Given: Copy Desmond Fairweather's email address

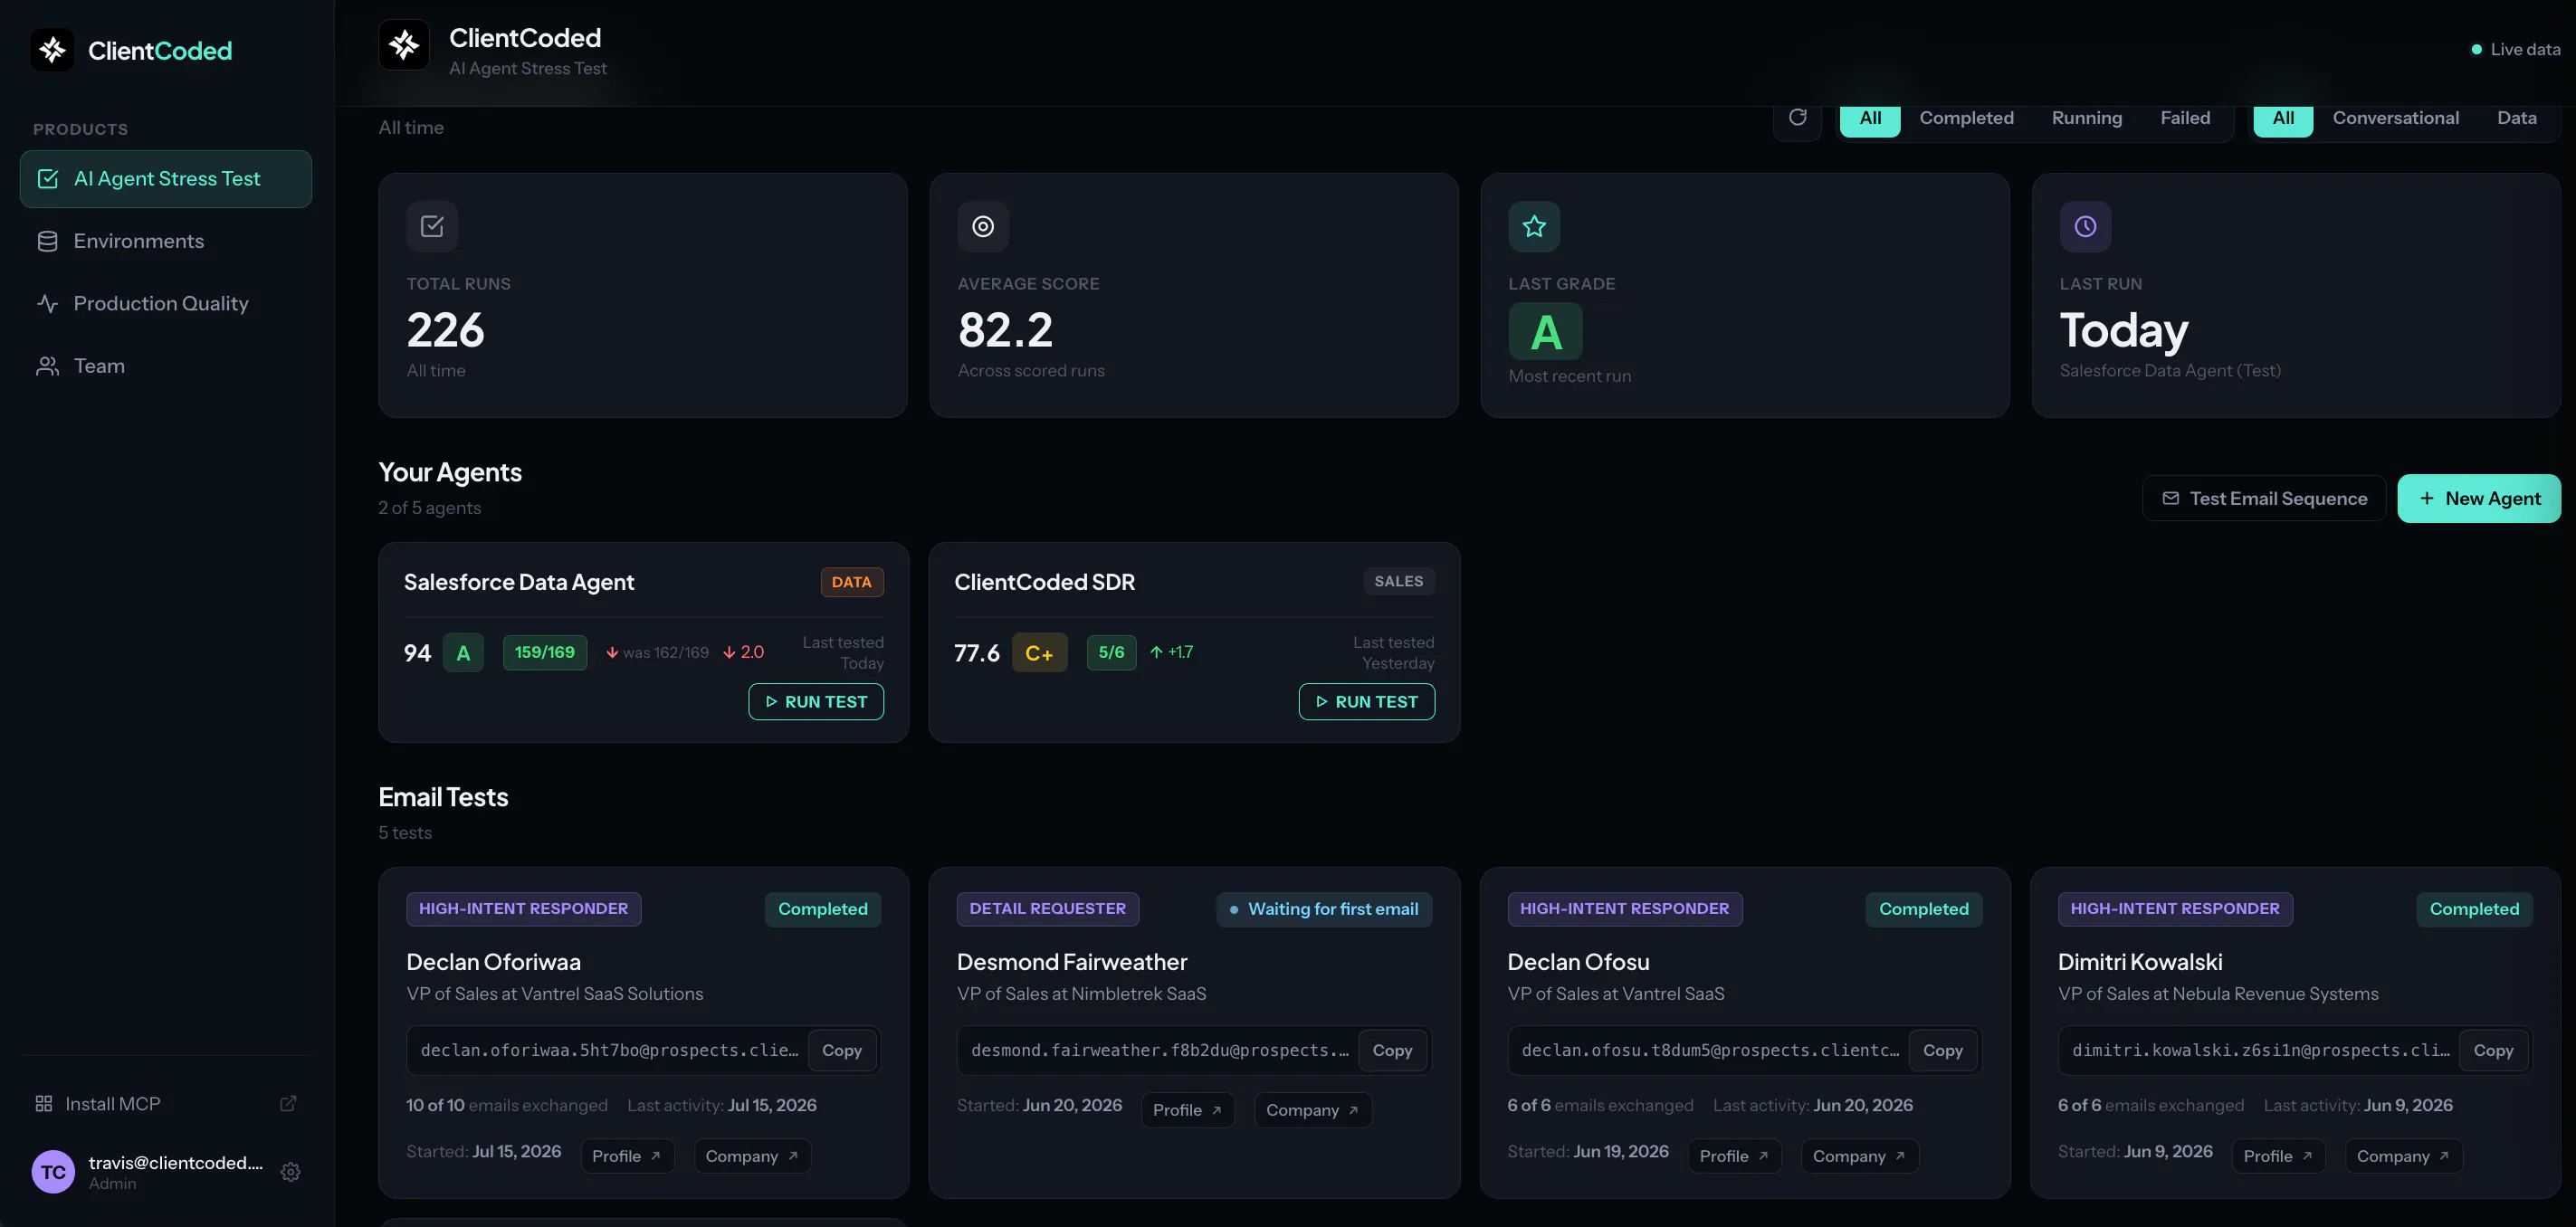Looking at the screenshot, I should pos(1392,1050).
